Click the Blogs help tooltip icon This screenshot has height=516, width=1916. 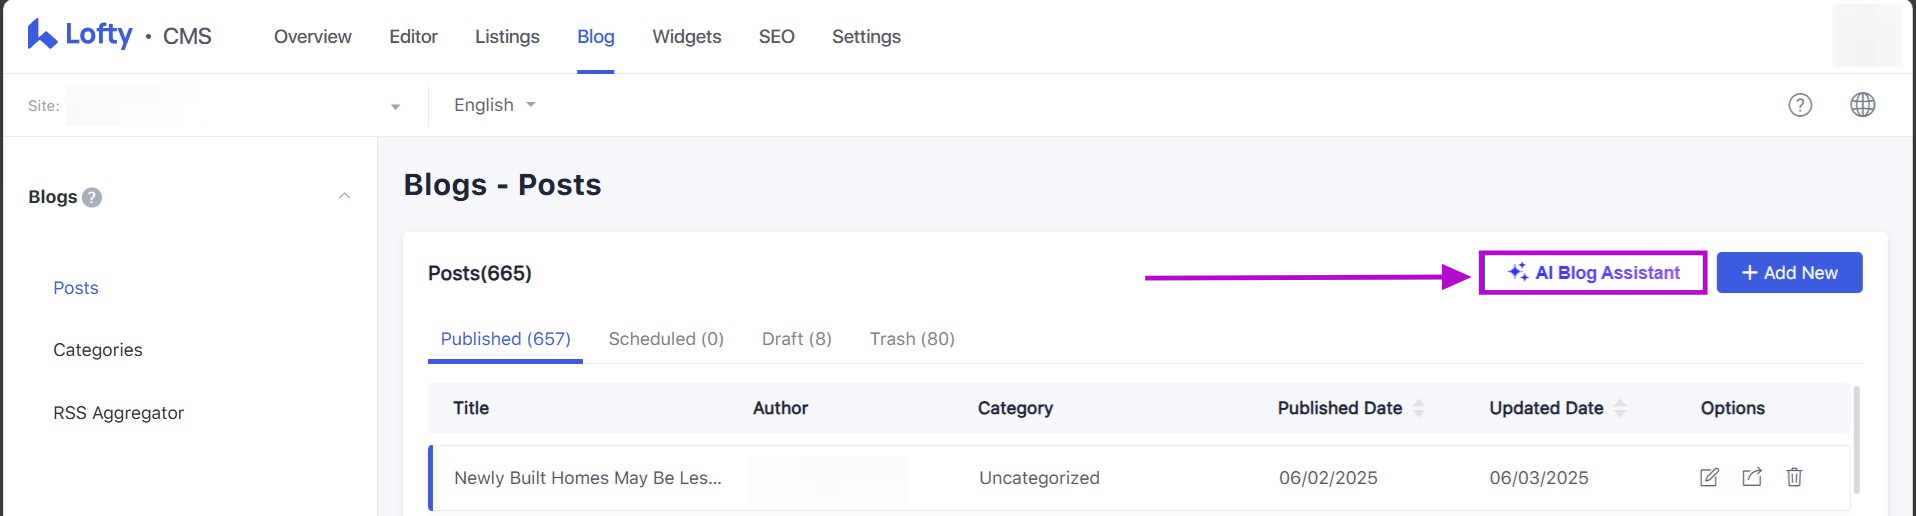(92, 197)
